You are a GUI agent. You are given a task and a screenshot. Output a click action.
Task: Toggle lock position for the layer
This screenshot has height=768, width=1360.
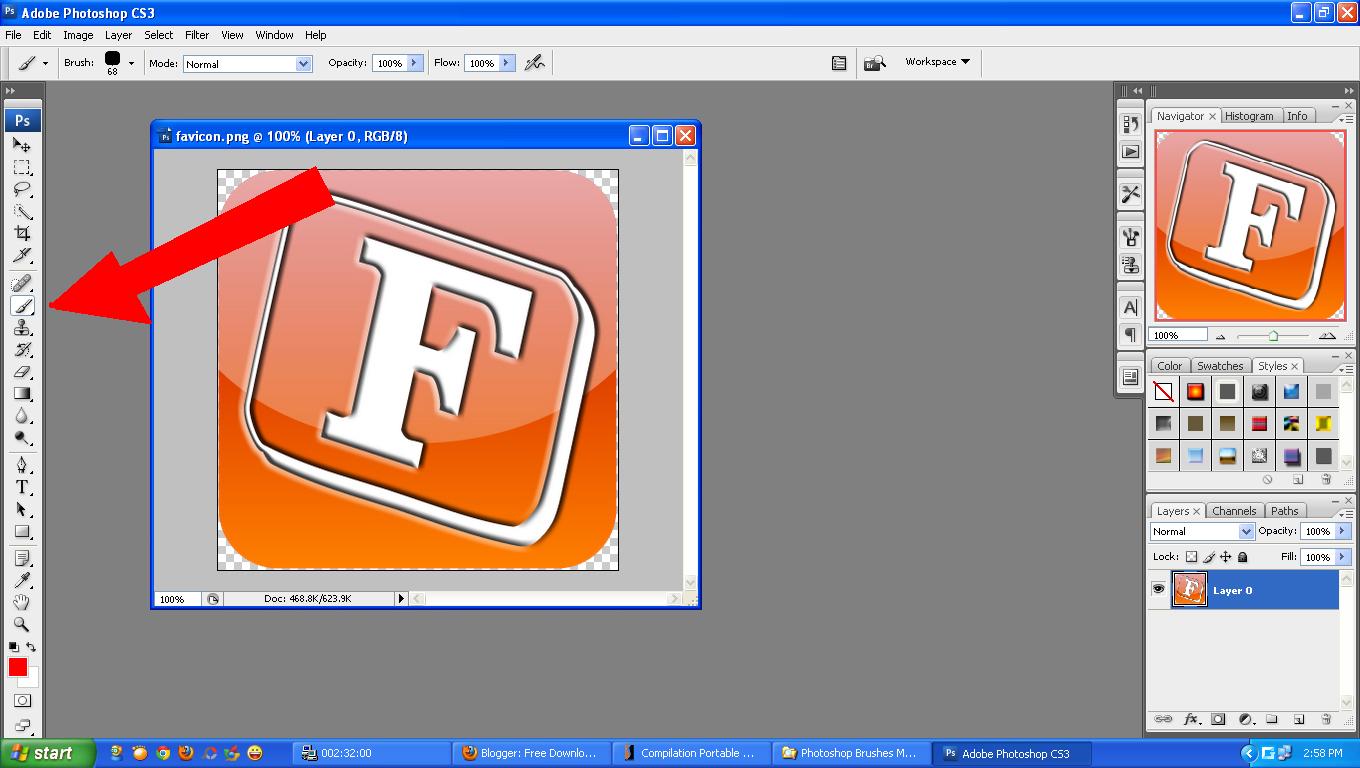[x=1225, y=557]
